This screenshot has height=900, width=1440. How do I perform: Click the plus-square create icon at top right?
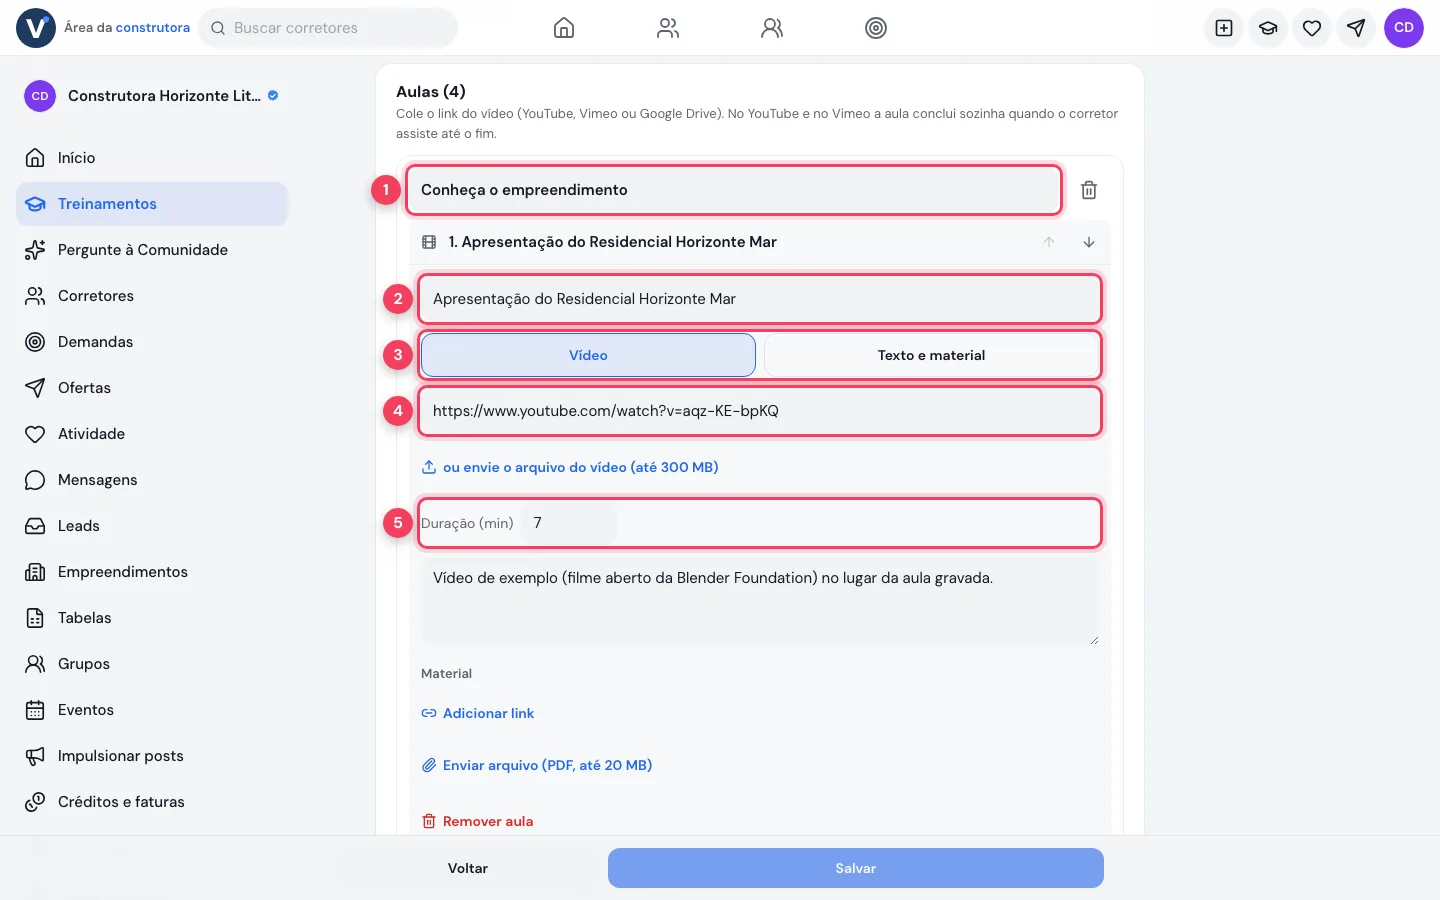[x=1224, y=28]
